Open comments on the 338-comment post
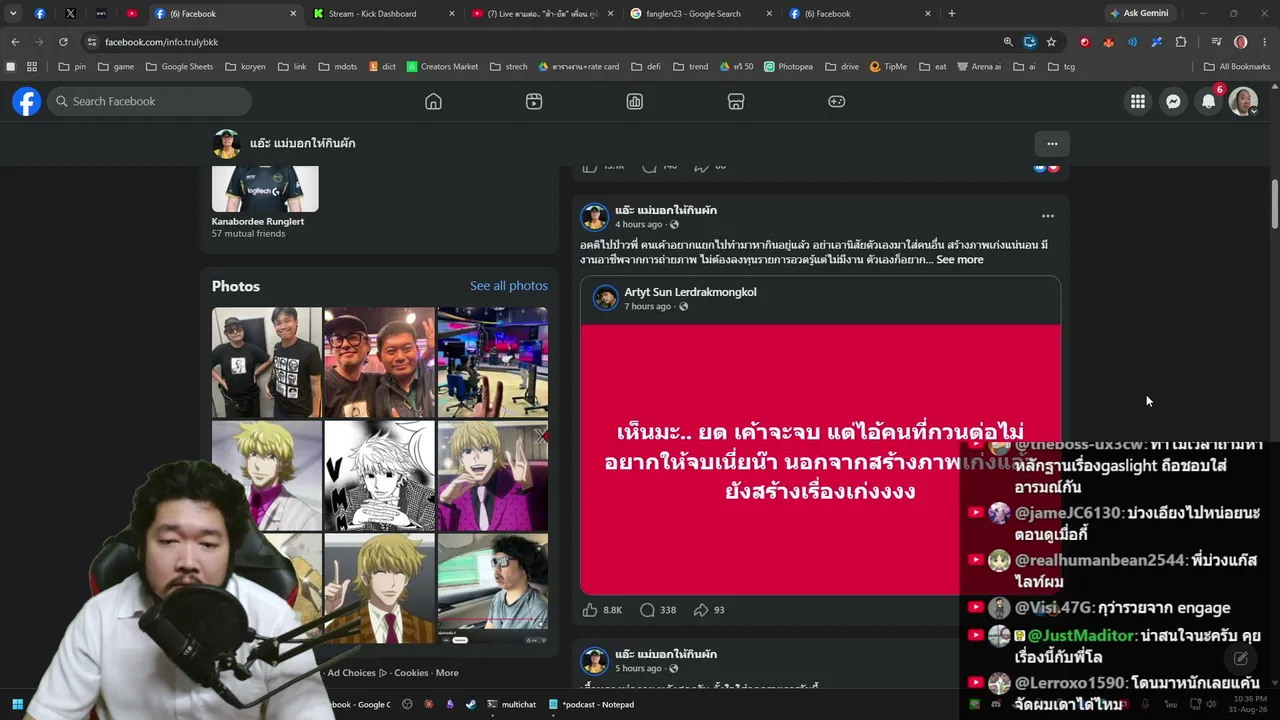Viewport: 1280px width, 720px height. (x=647, y=610)
